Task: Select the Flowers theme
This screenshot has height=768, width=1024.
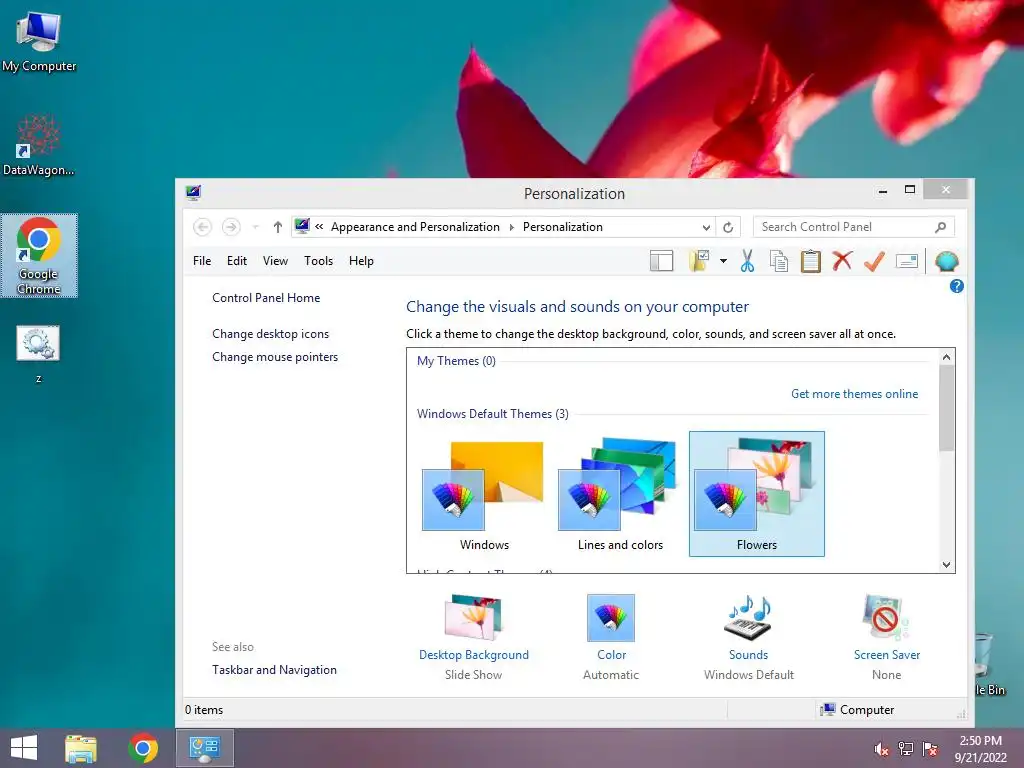Action: coord(757,494)
